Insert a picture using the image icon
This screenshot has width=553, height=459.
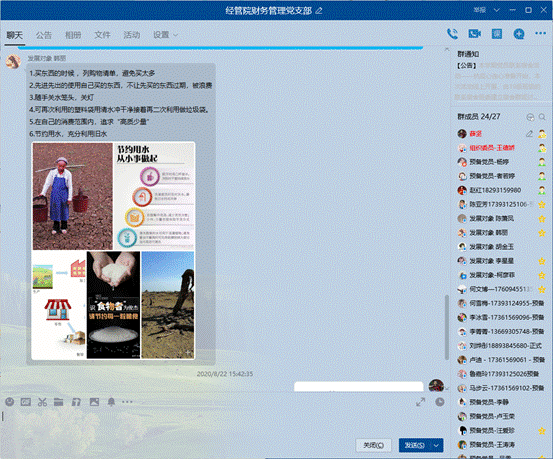[94, 402]
